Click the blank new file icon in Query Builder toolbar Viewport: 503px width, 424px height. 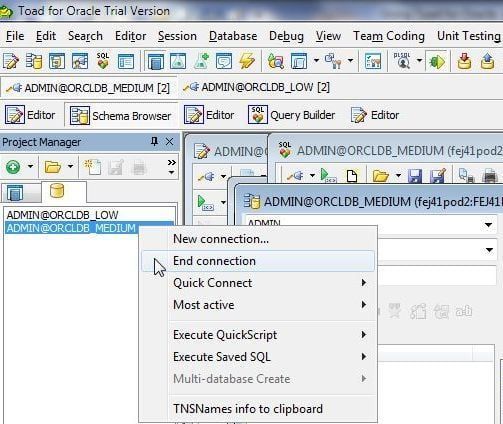tap(352, 176)
